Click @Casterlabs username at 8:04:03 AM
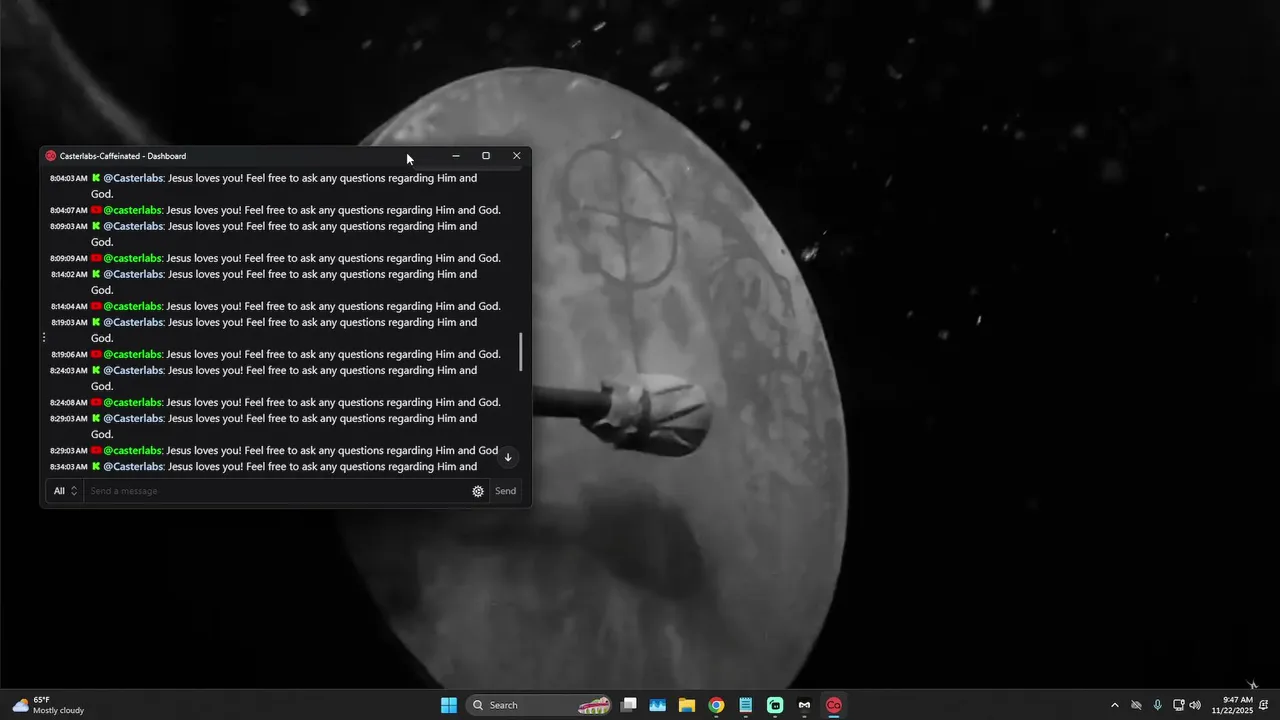Screen dimensions: 1280x720 point(133,178)
